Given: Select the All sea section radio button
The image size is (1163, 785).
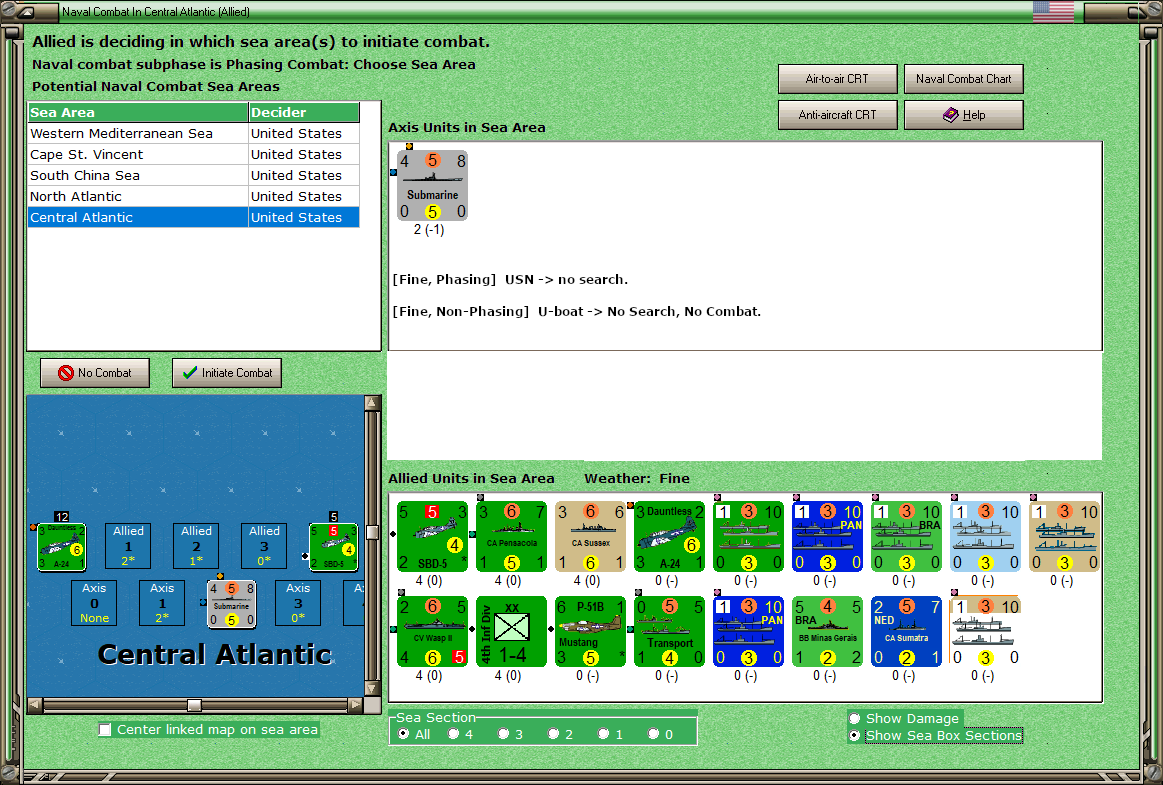Looking at the screenshot, I should [x=403, y=734].
